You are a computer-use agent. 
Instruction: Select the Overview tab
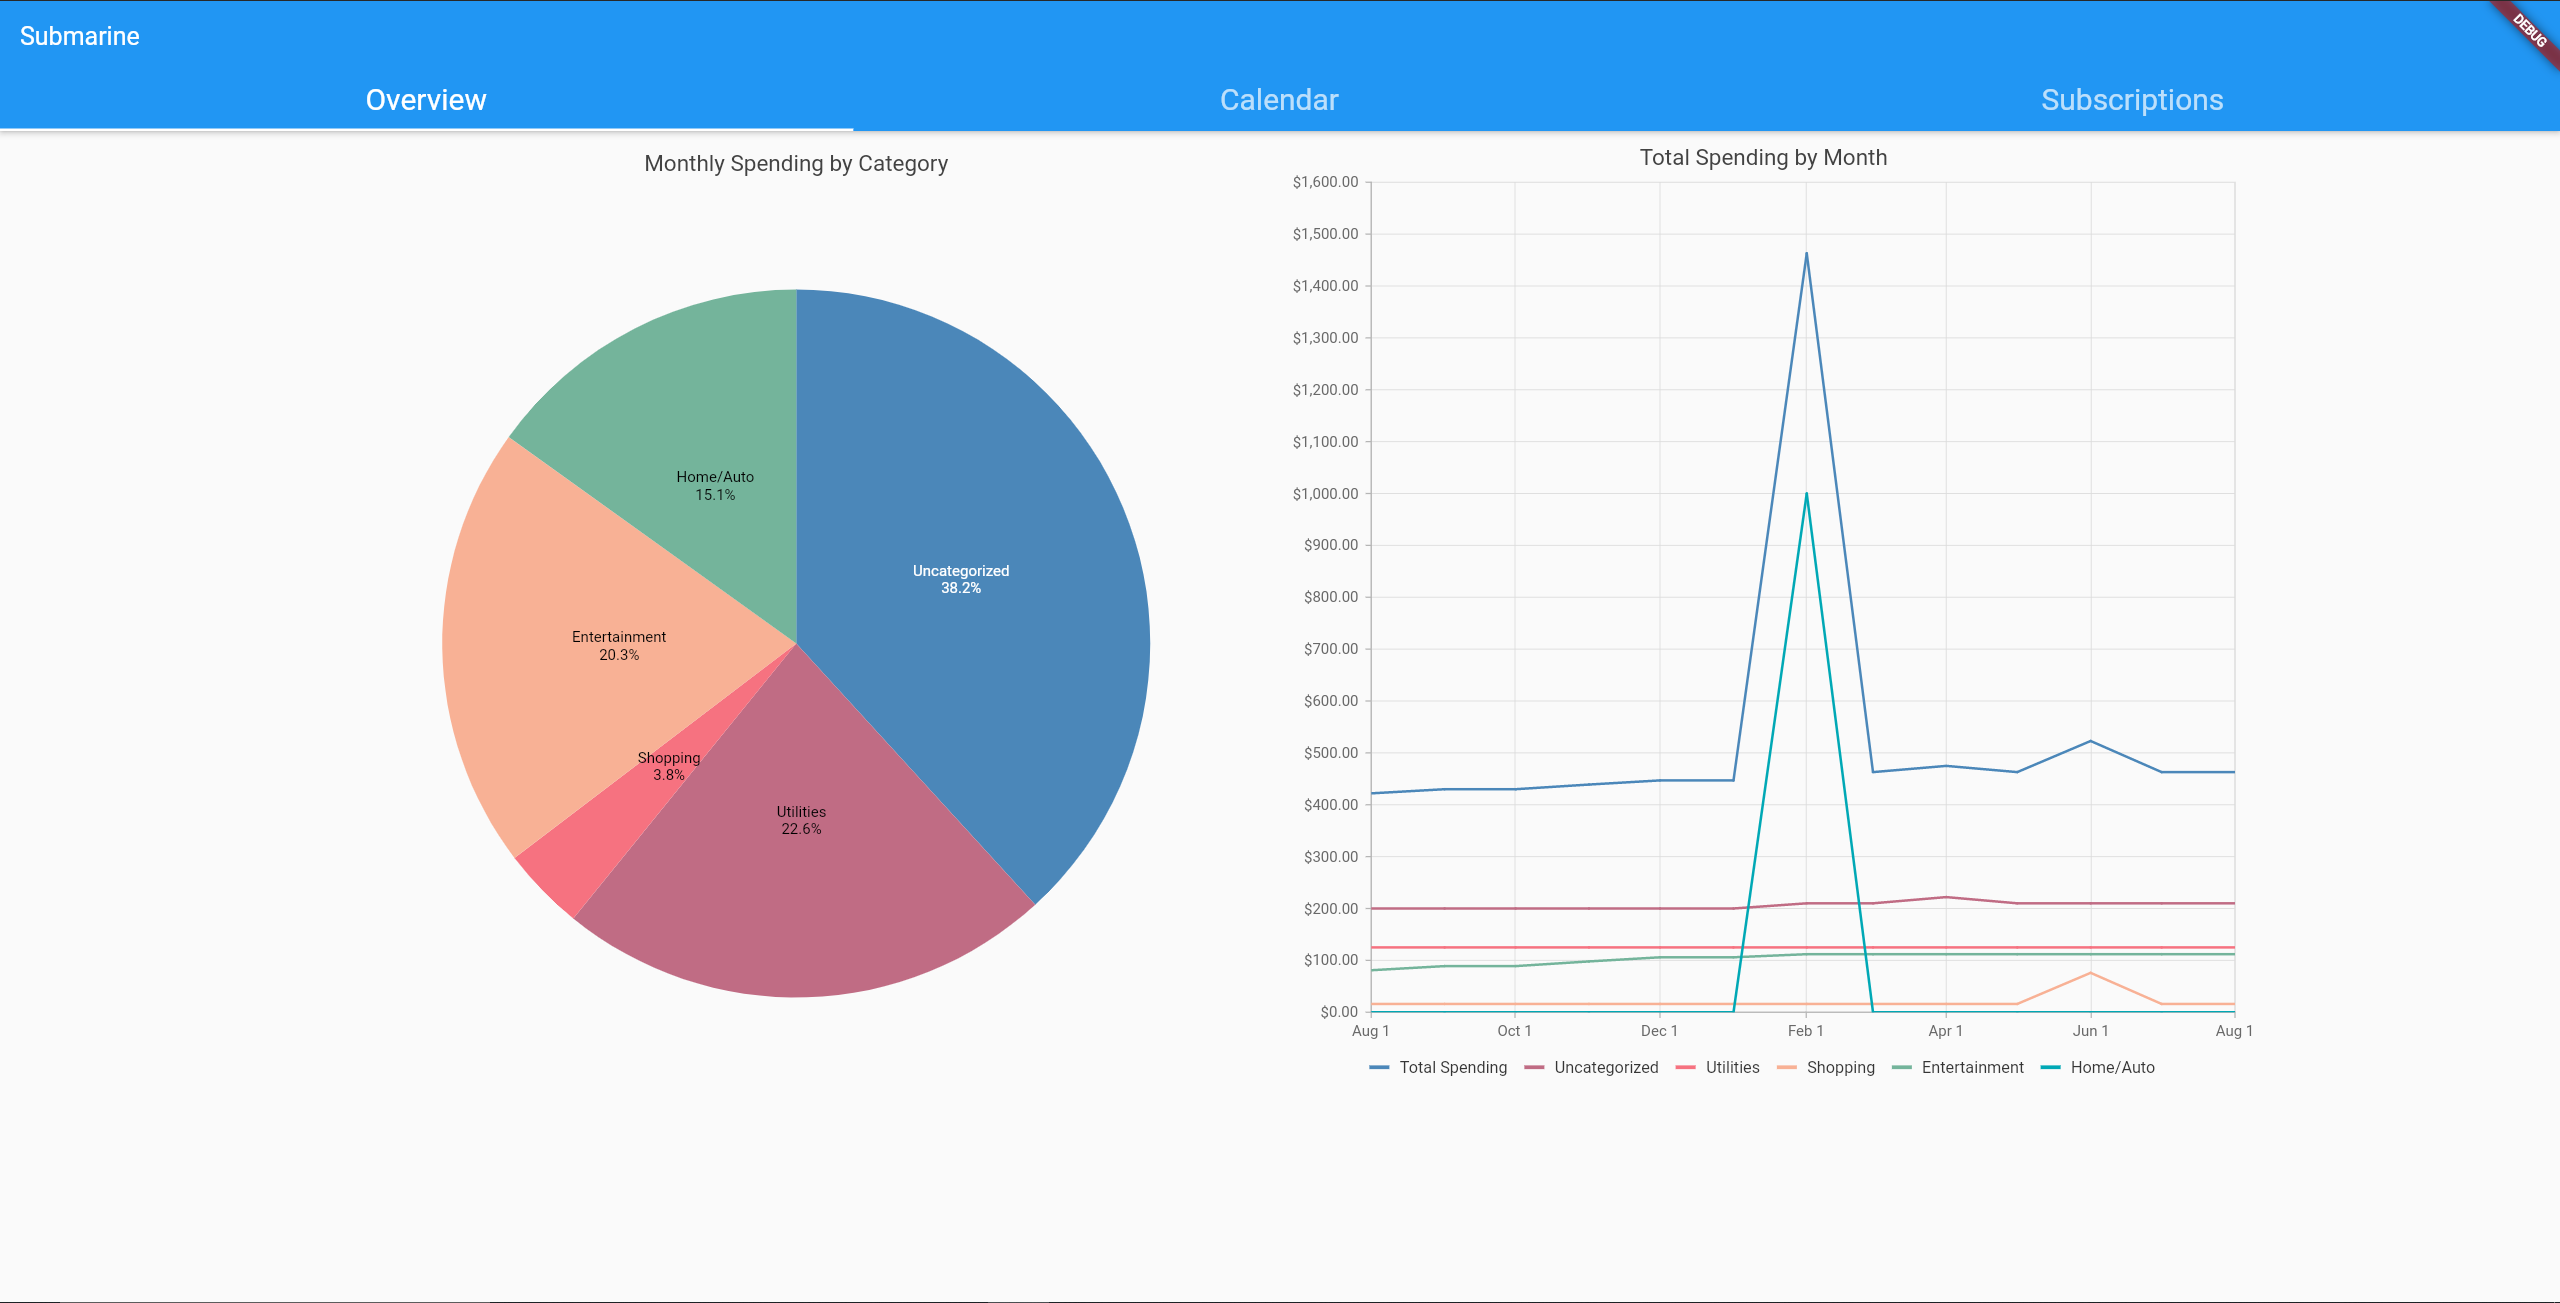426,100
